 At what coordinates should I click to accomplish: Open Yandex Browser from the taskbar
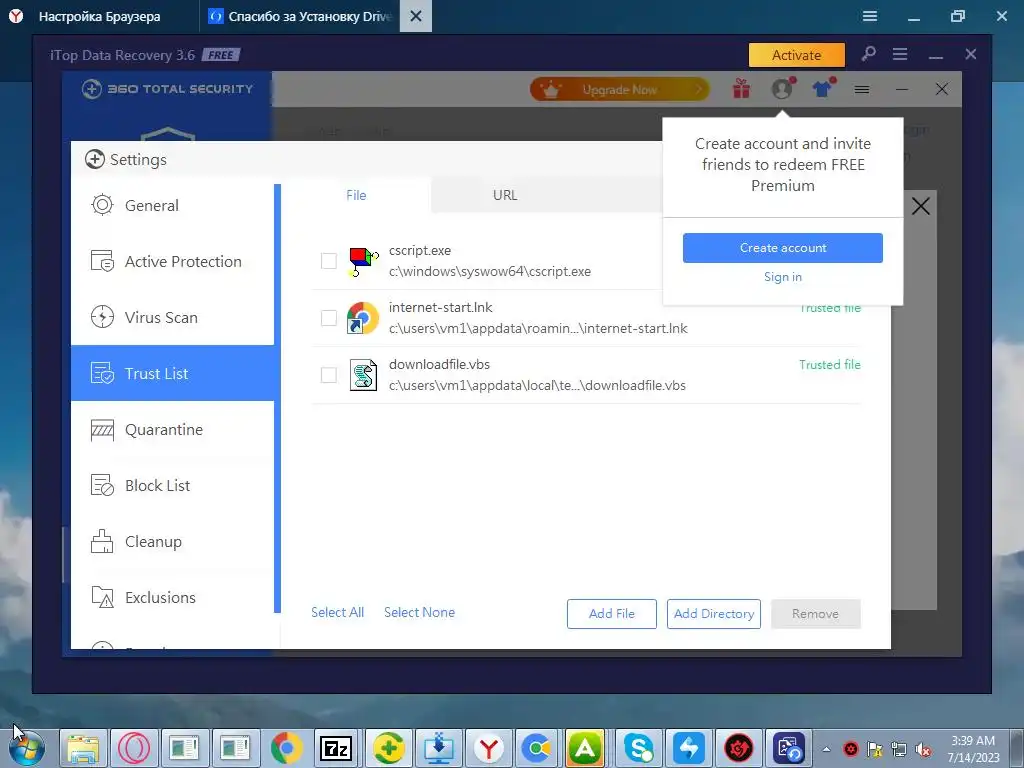(x=488, y=748)
